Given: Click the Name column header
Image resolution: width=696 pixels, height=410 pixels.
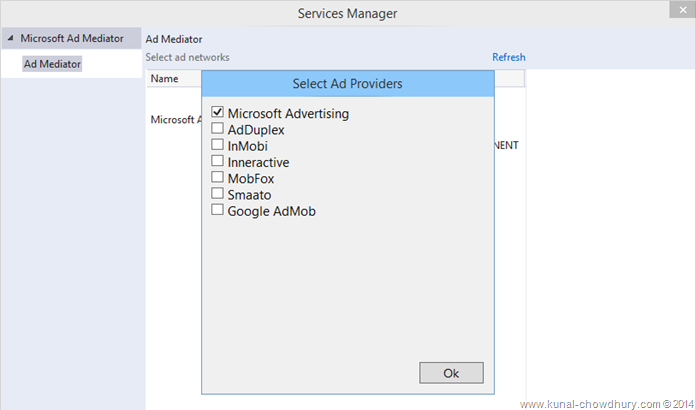Looking at the screenshot, I should 165,78.
